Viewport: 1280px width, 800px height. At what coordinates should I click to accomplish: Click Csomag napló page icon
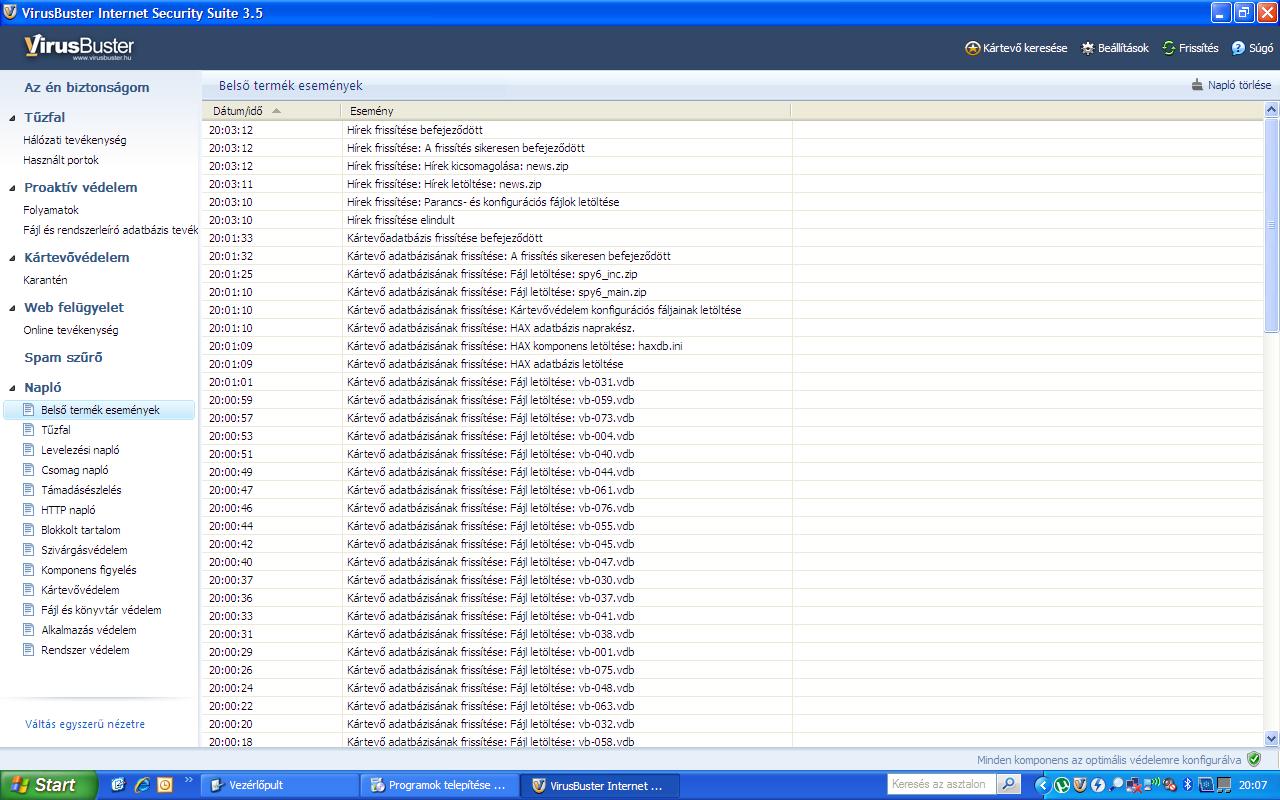click(29, 470)
